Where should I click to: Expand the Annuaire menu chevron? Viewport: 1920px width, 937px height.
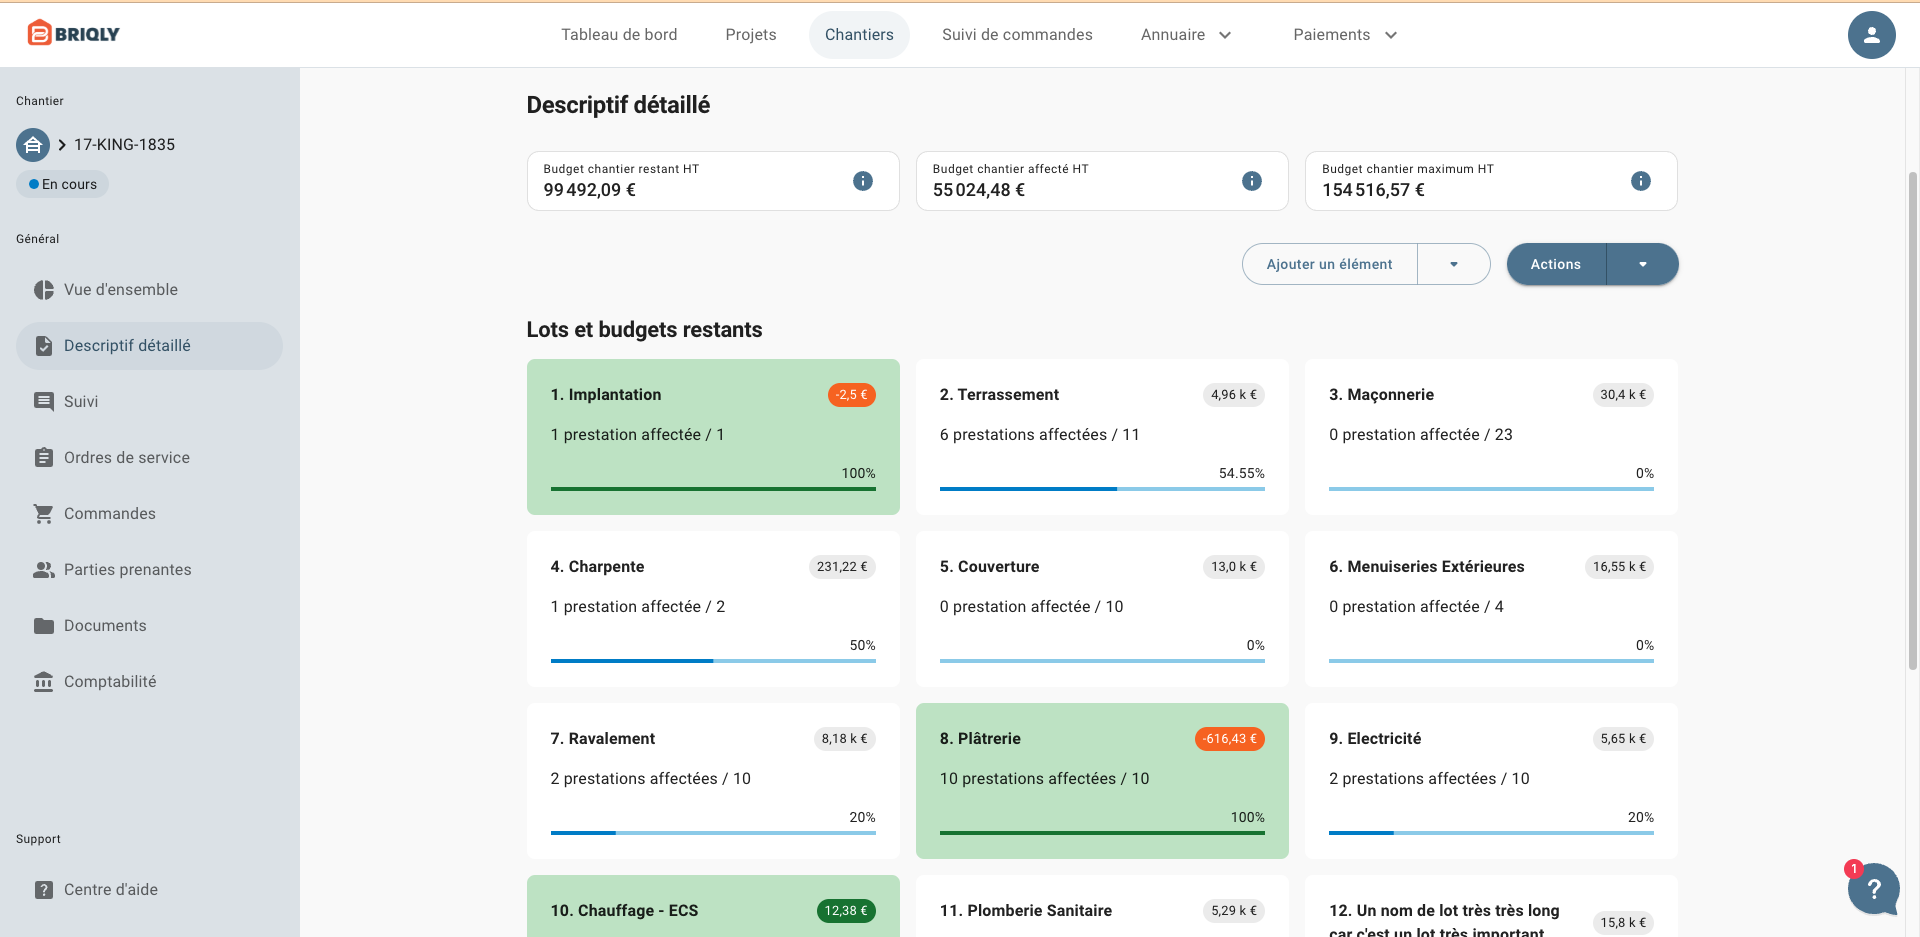[x=1225, y=35]
